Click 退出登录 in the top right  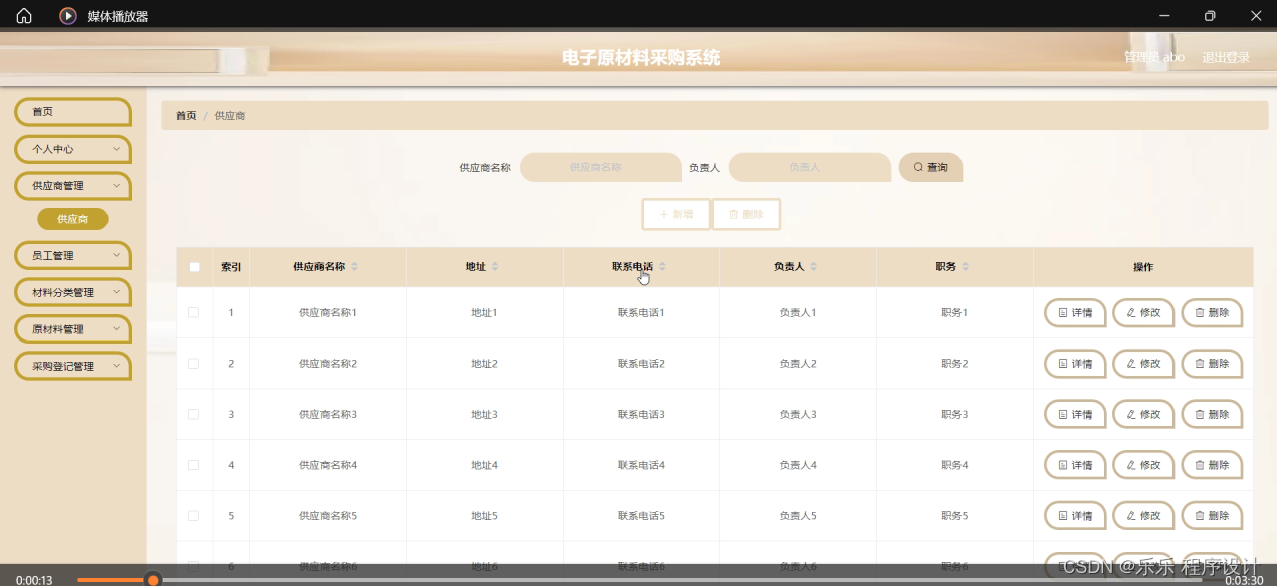pos(1225,57)
